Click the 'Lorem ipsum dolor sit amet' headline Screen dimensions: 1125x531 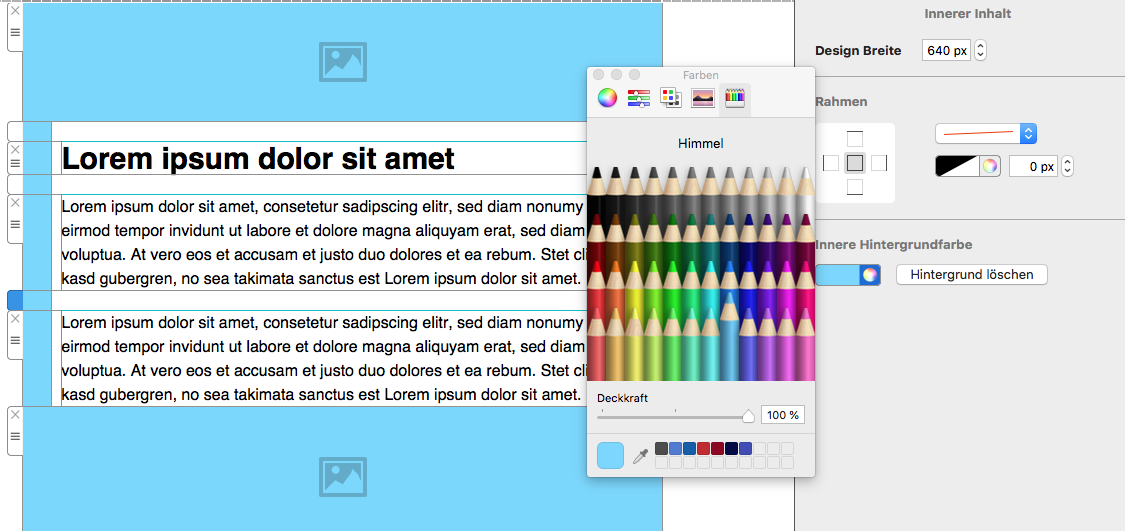[x=258, y=159]
